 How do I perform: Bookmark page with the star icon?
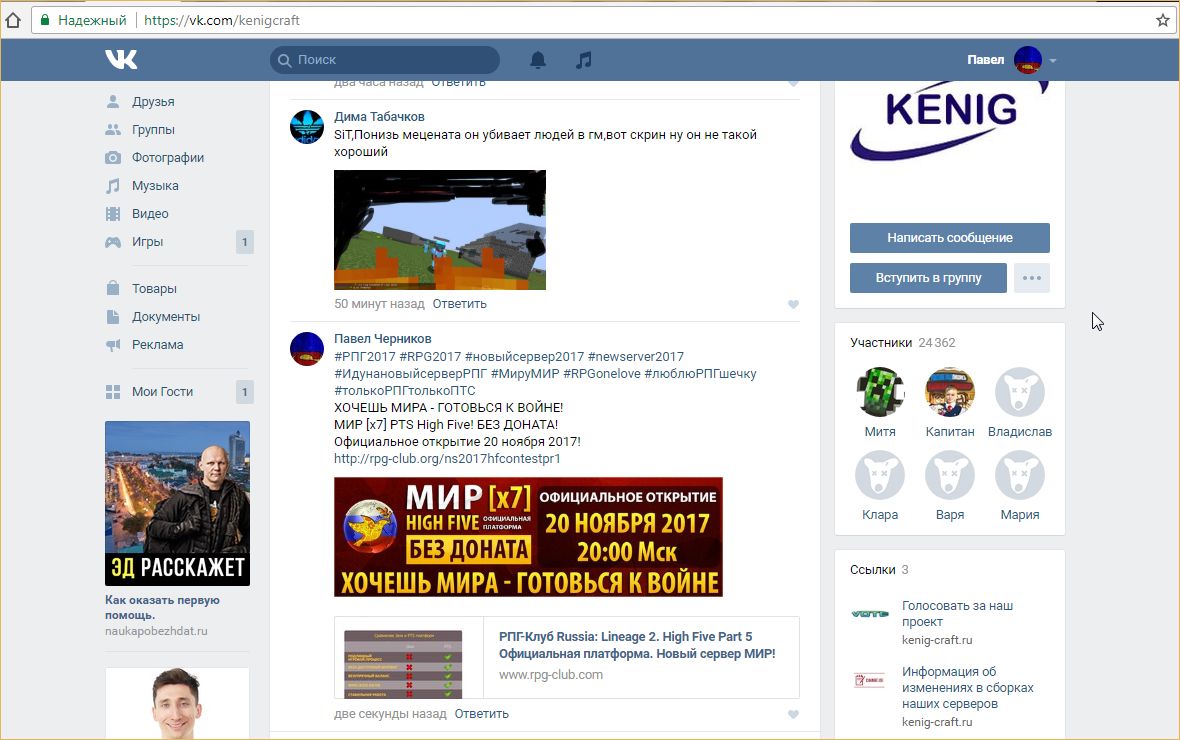tap(1162, 20)
